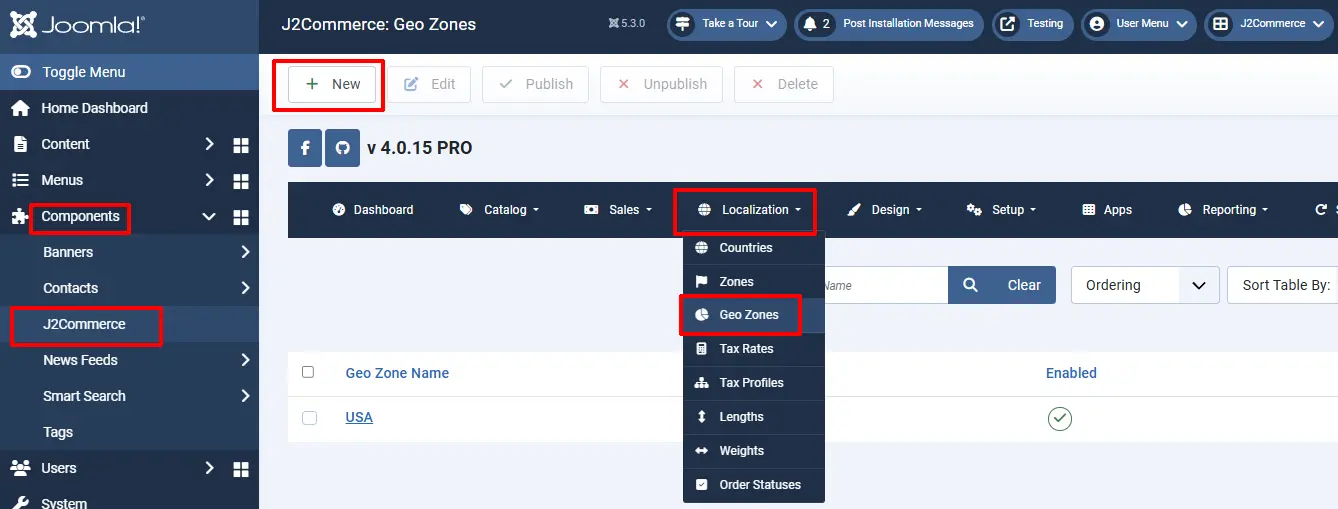The height and width of the screenshot is (509, 1338).
Task: Click the Testing external link icon
Action: (x=1008, y=24)
